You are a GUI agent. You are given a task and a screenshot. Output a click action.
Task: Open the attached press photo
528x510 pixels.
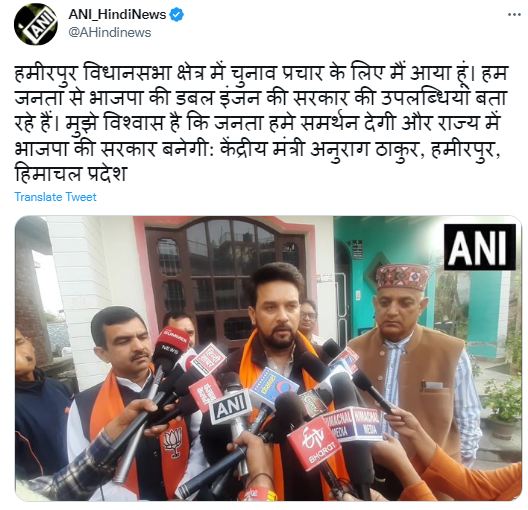pyautogui.click(x=268, y=359)
